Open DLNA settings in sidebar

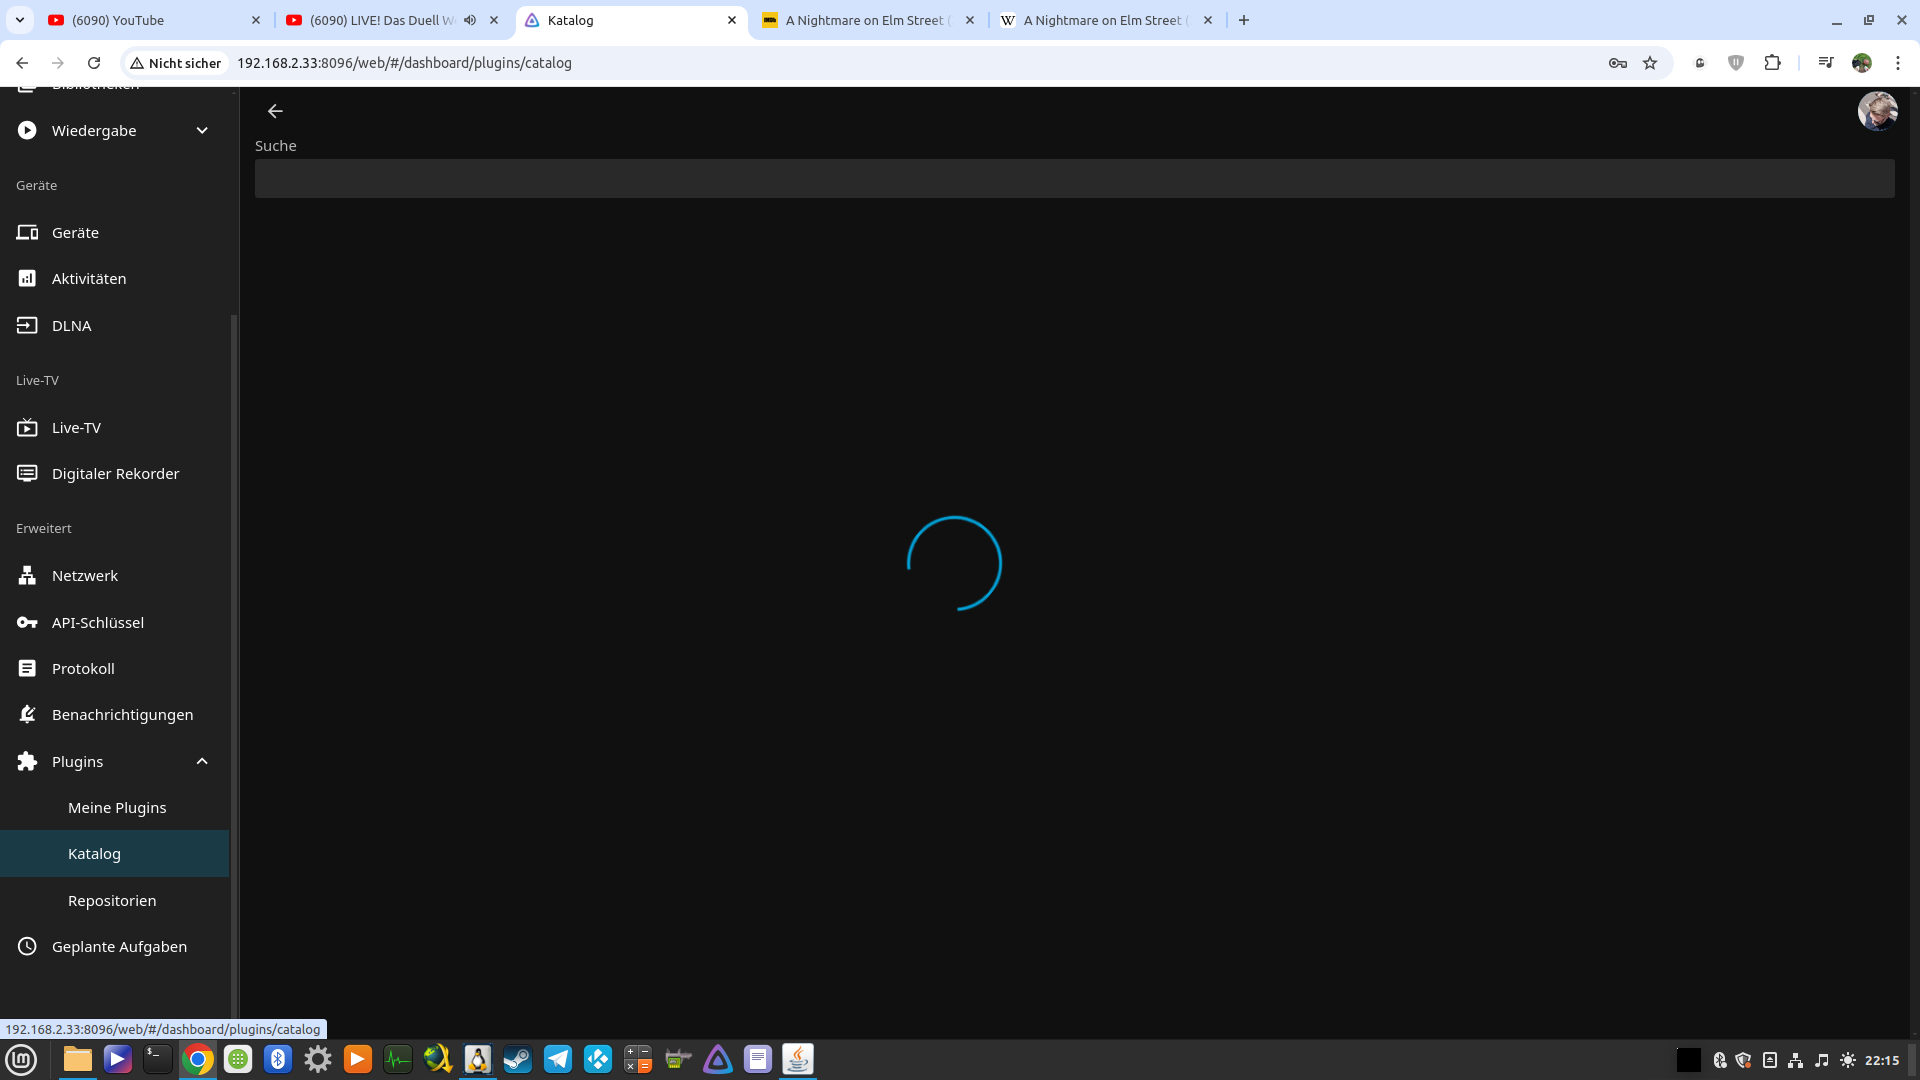point(71,326)
